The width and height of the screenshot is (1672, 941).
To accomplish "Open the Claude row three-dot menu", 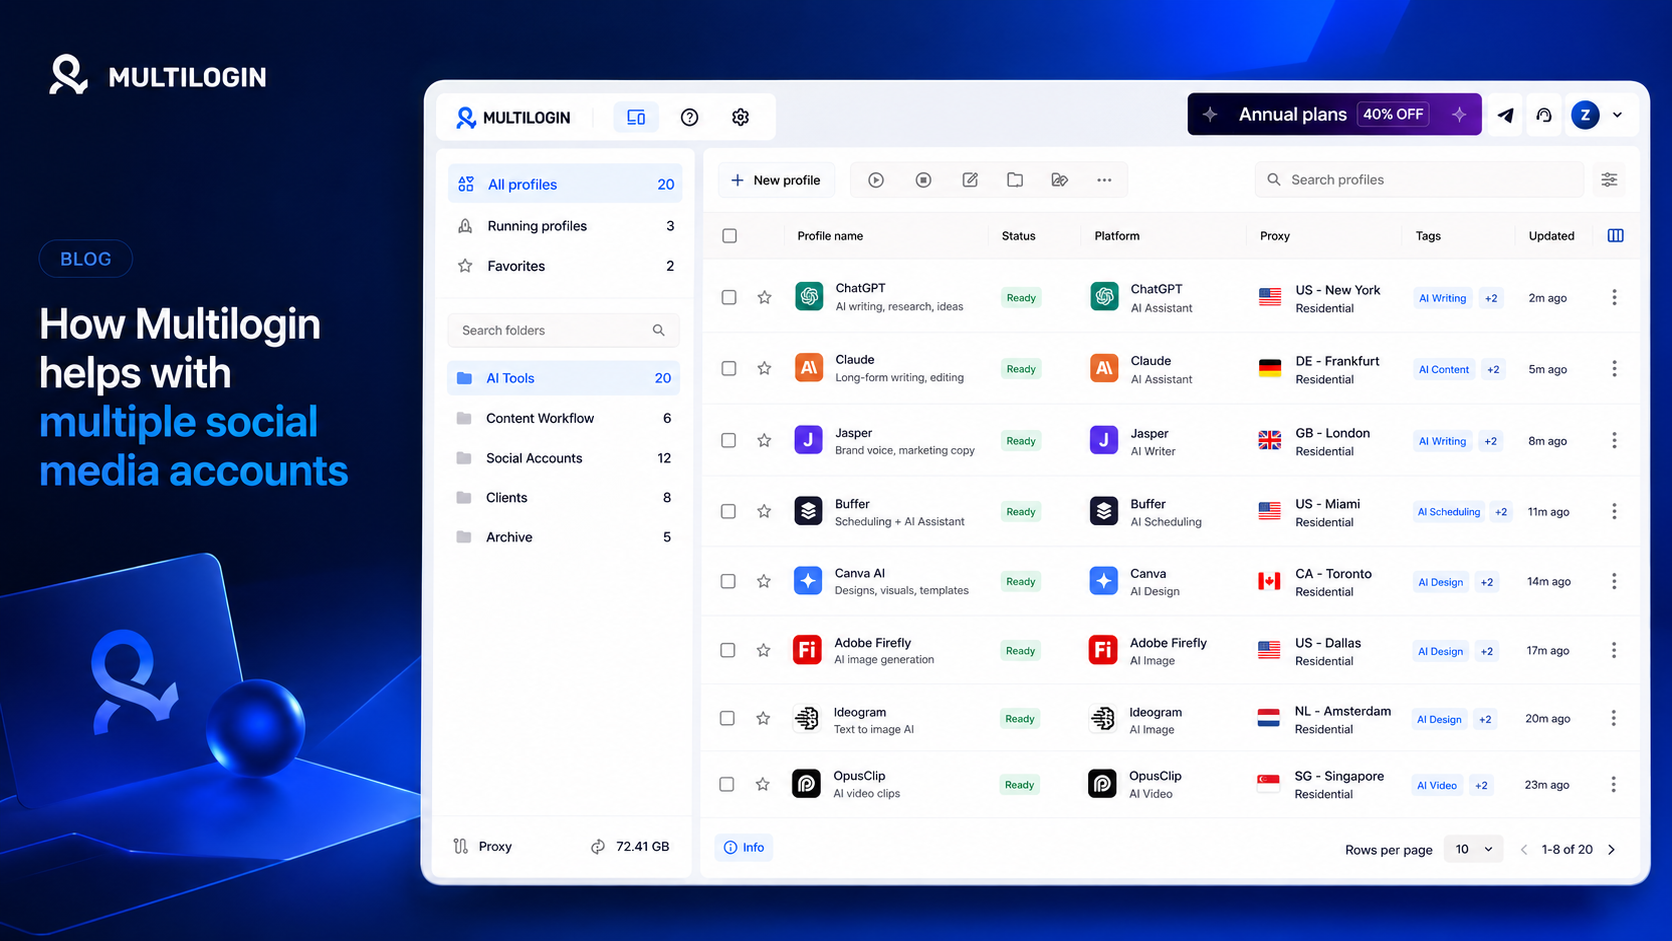I will 1614,368.
